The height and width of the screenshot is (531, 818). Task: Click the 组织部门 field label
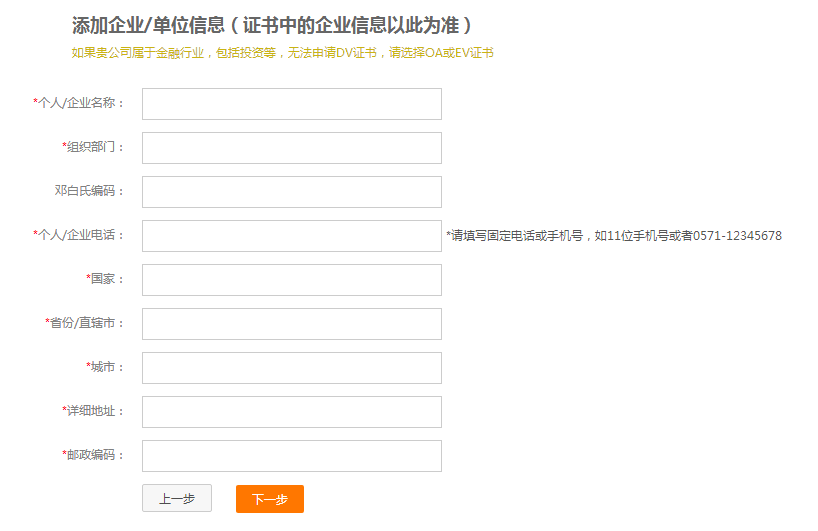pyautogui.click(x=93, y=147)
